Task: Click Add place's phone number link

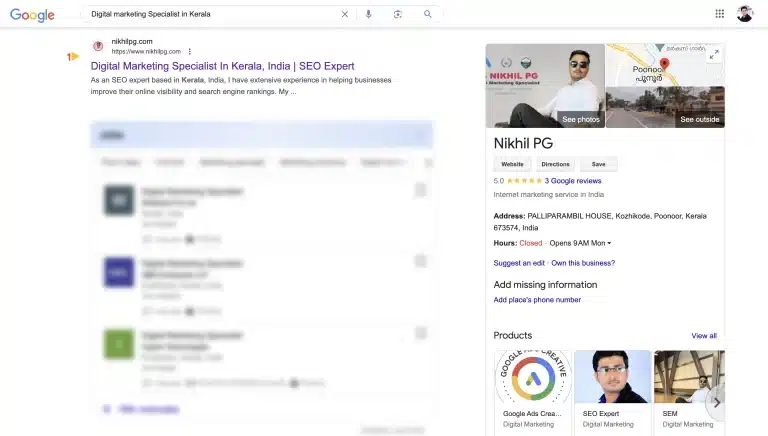Action: [537, 300]
